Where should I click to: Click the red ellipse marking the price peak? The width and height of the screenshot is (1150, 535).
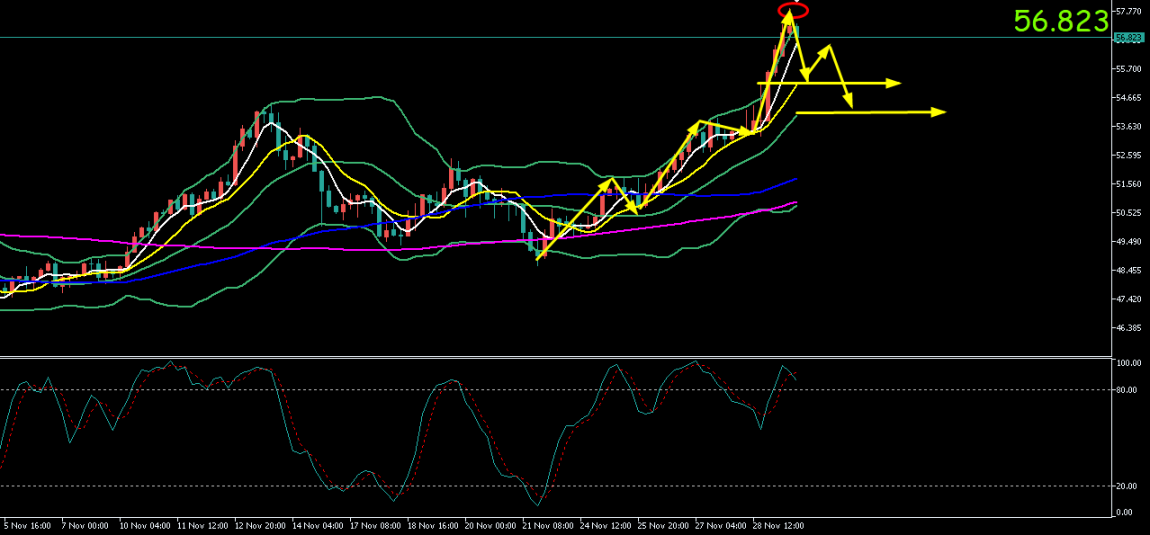coord(792,11)
